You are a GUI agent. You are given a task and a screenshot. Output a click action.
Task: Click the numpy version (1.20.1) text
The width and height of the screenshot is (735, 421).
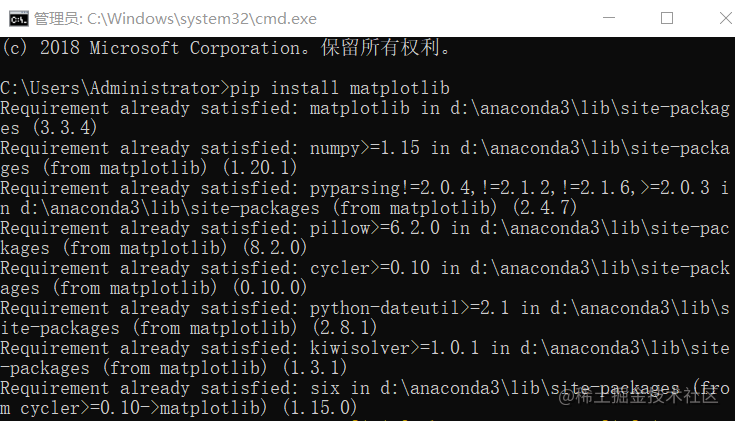click(251, 168)
